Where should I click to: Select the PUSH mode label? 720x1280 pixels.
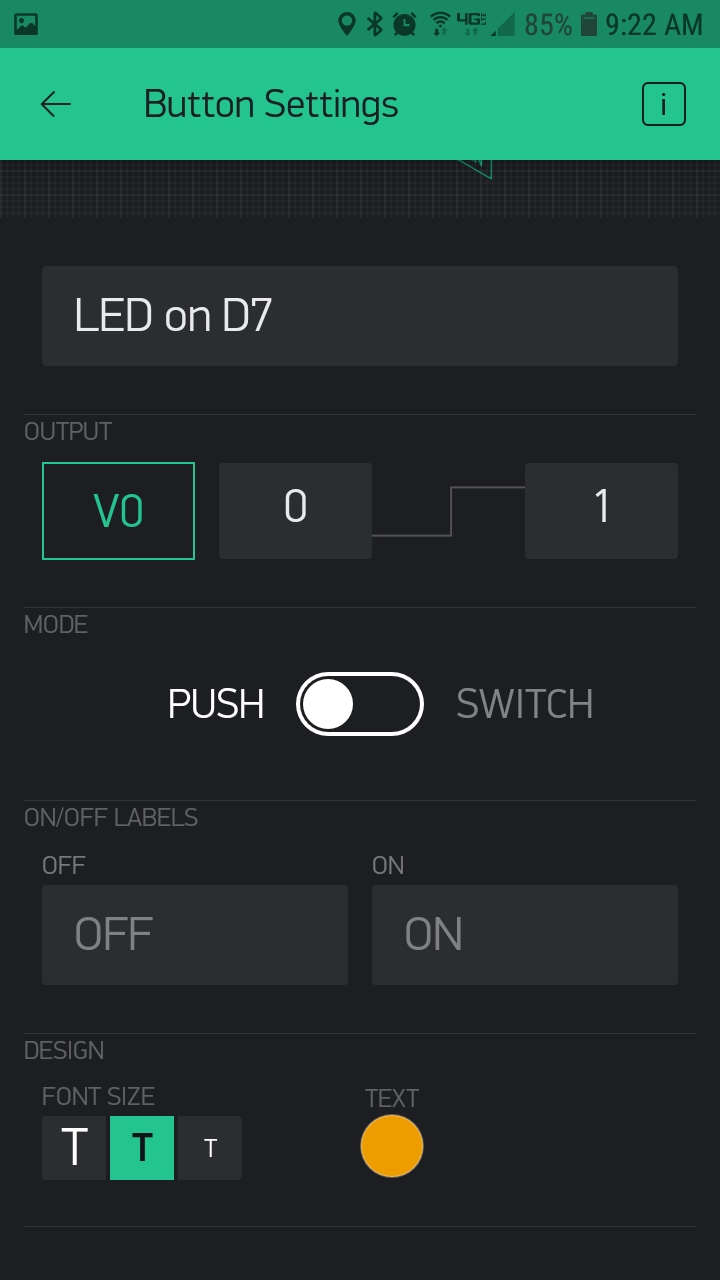[x=216, y=704]
